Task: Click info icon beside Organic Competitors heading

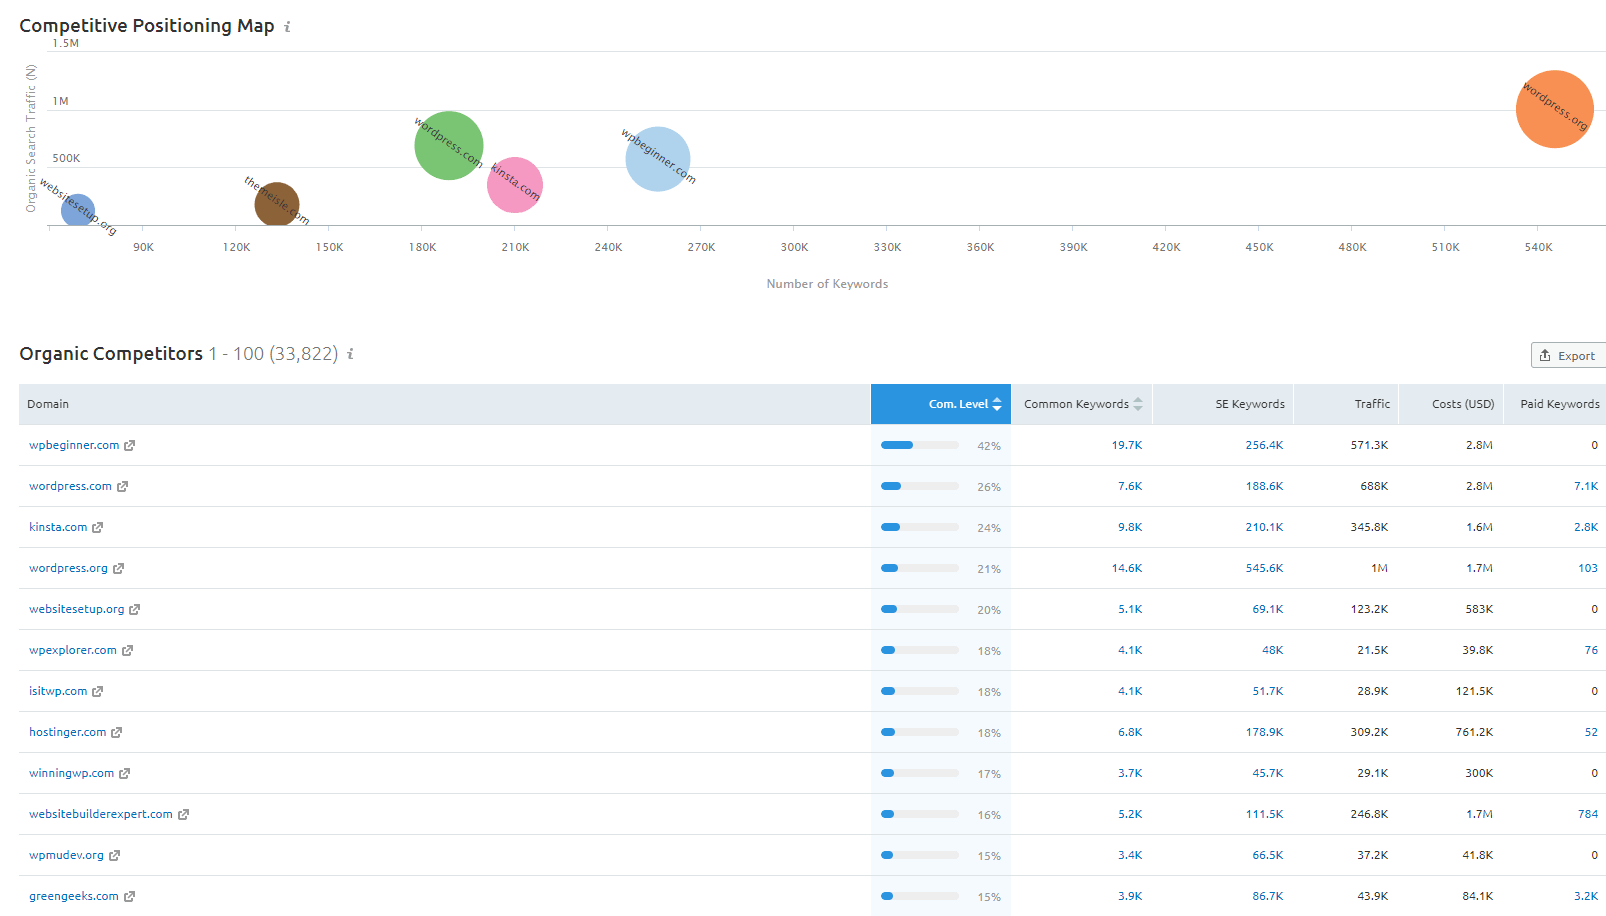Action: (350, 354)
